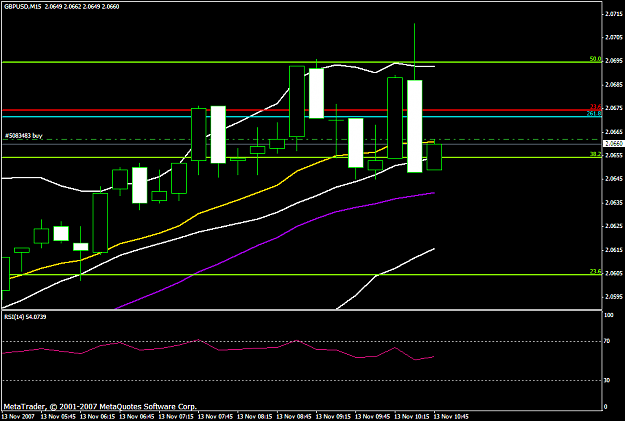625x421 pixels.
Task: Click the 2.0635 price scale label
Action: click(x=613, y=203)
